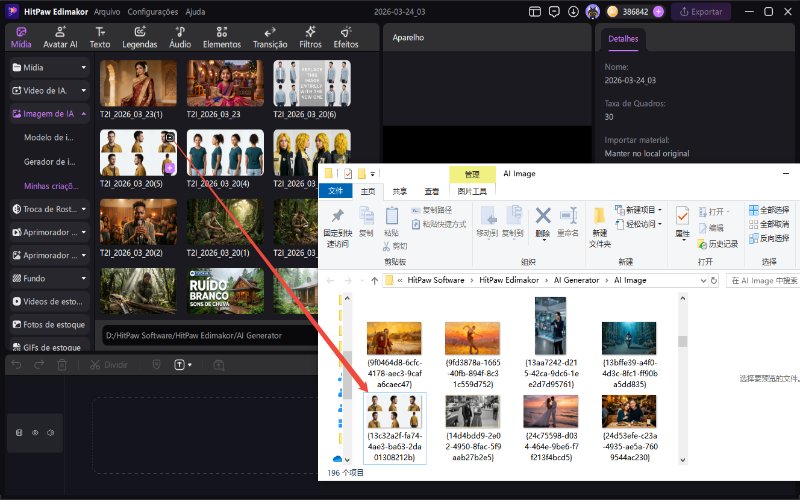
Task: Select the Texto tool icon
Action: pos(100,37)
